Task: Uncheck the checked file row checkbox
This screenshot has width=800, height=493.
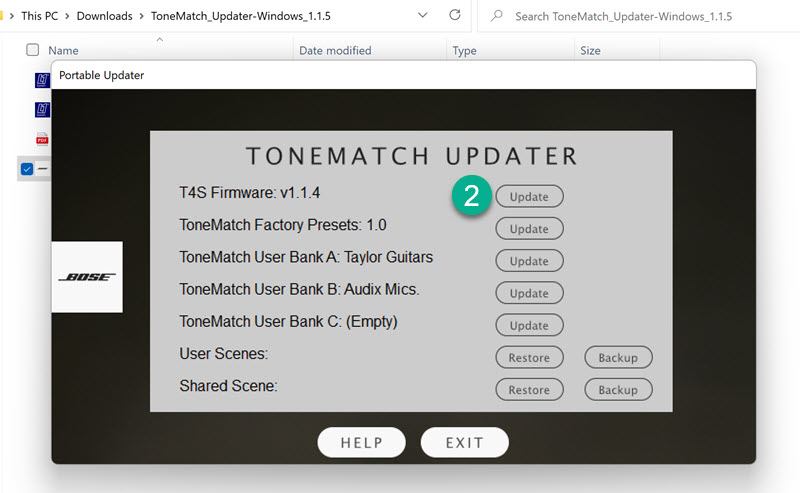Action: tap(27, 169)
